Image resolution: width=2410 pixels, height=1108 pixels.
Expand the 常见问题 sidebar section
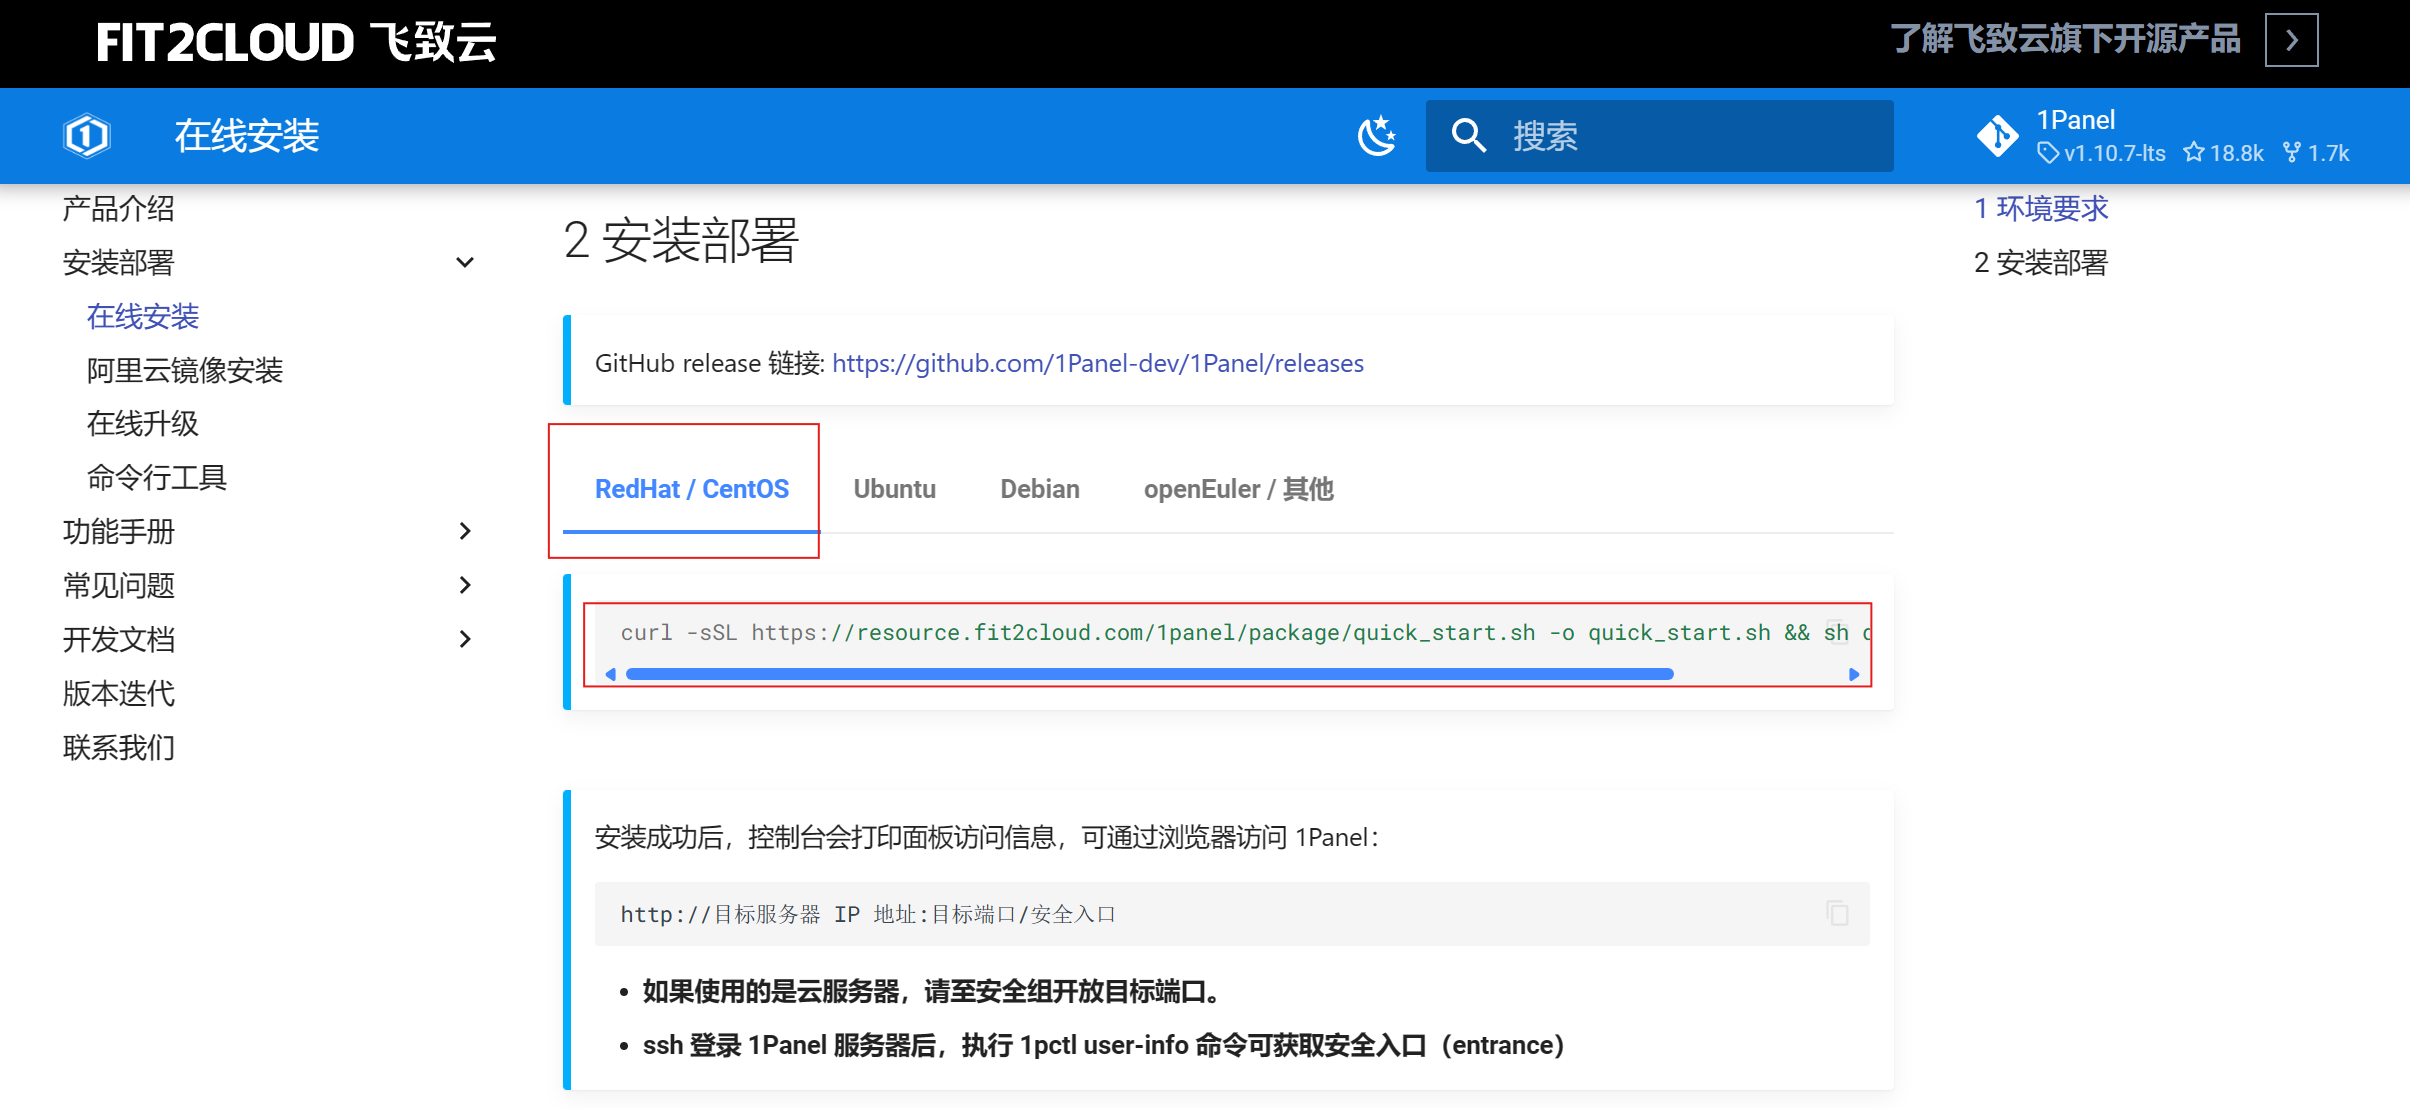click(465, 585)
